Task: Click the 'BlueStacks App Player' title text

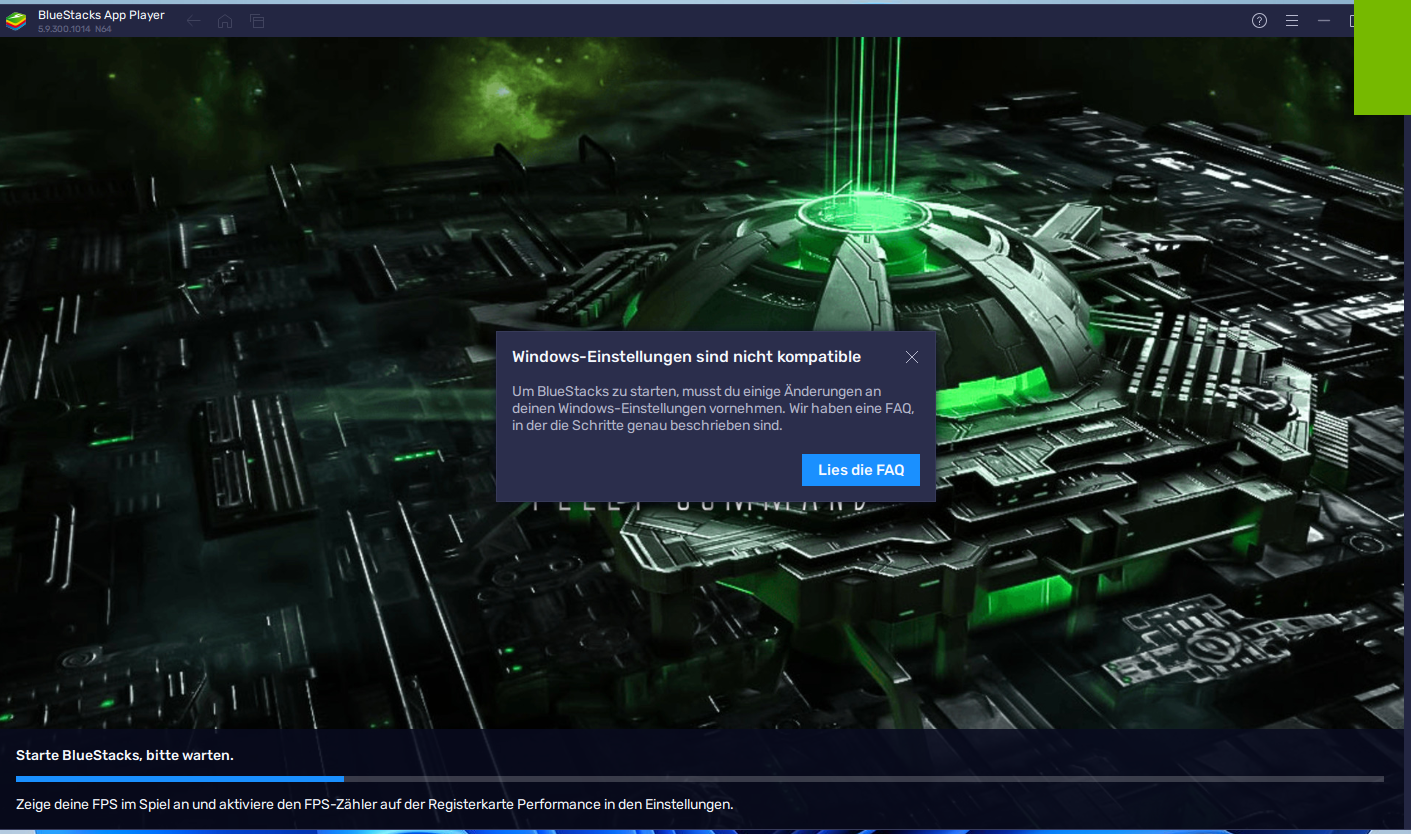Action: pyautogui.click(x=101, y=15)
